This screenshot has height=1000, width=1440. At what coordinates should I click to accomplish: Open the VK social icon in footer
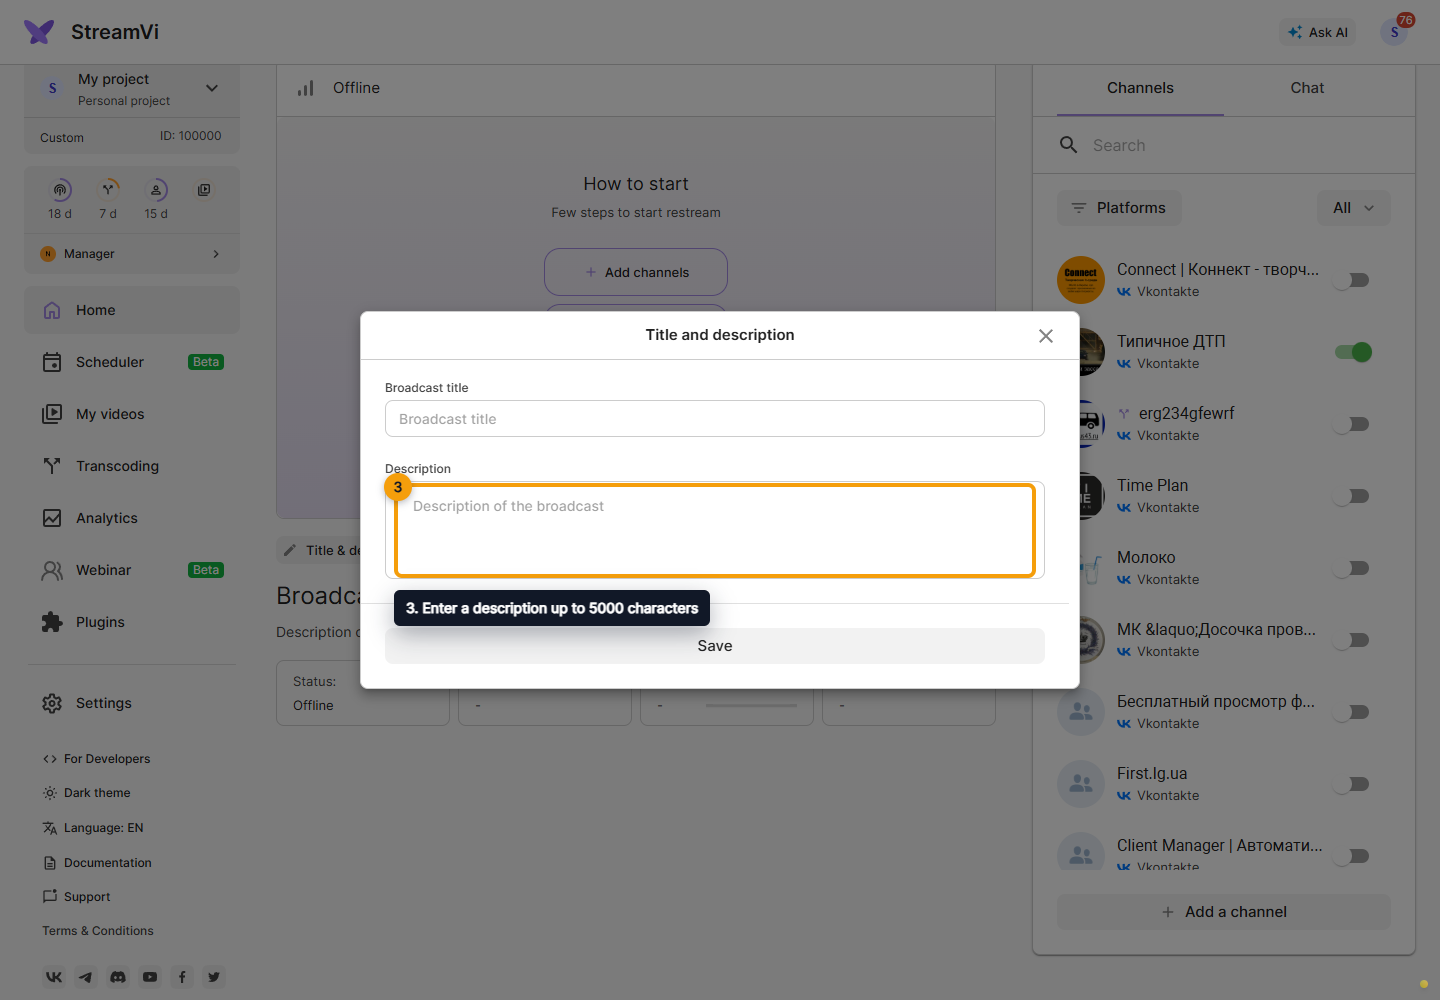(x=54, y=977)
